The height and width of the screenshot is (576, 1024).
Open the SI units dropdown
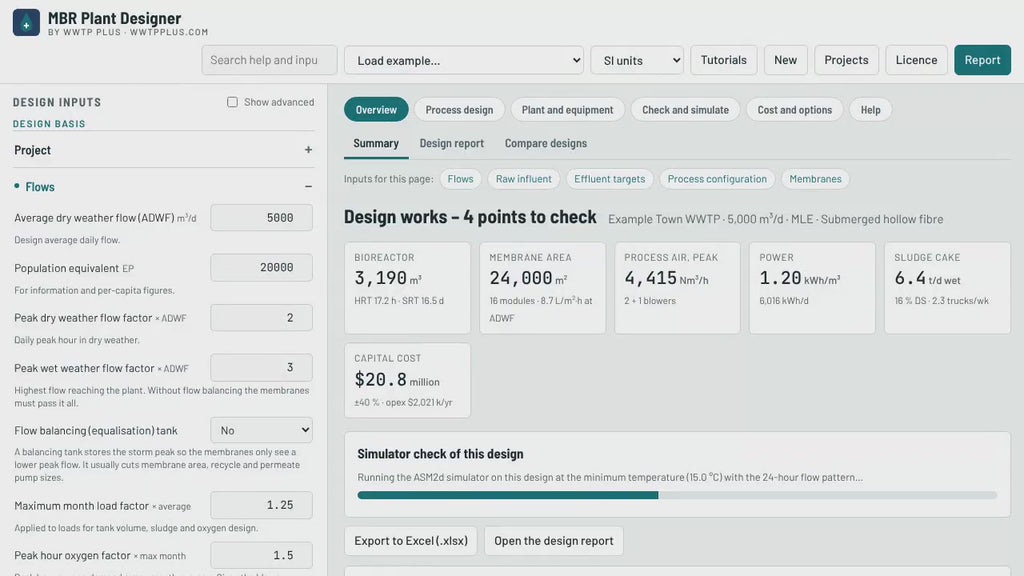(637, 60)
